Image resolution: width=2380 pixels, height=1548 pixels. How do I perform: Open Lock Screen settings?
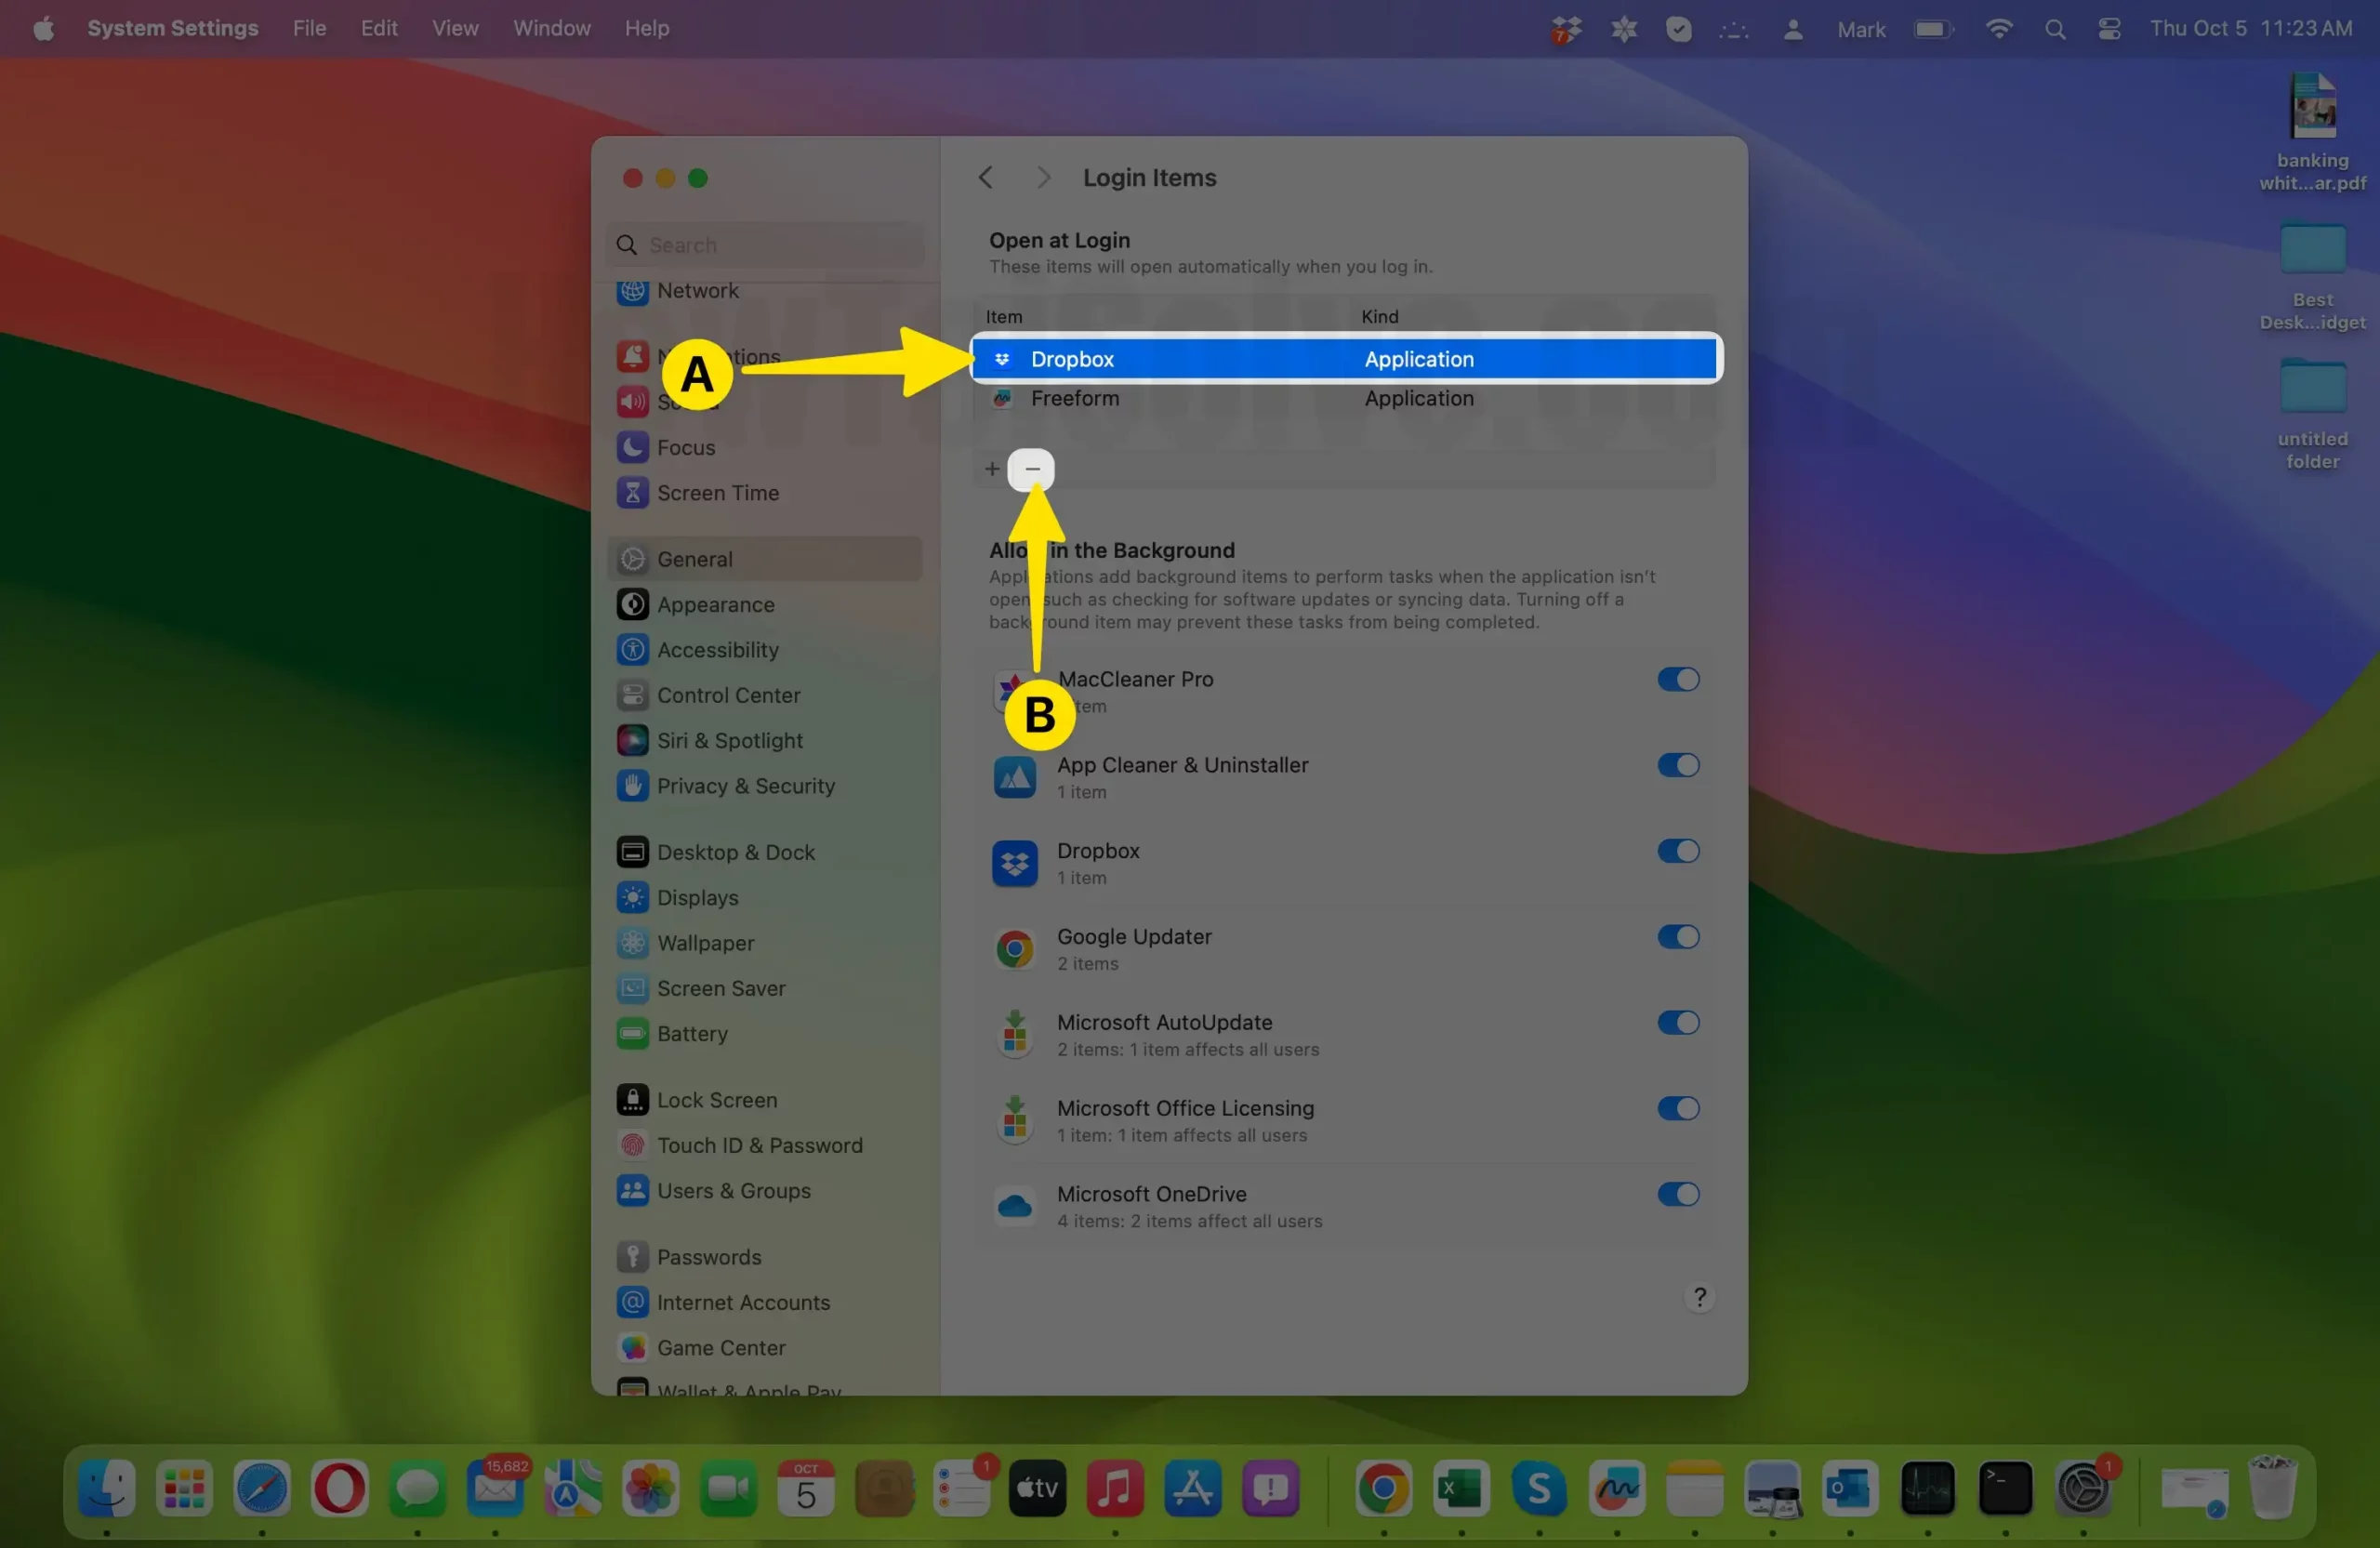point(764,1100)
